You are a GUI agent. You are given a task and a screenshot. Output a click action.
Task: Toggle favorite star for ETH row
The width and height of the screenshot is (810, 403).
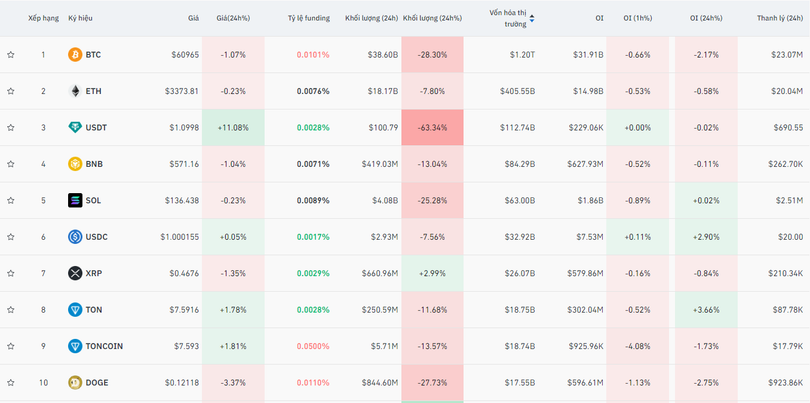click(11, 91)
